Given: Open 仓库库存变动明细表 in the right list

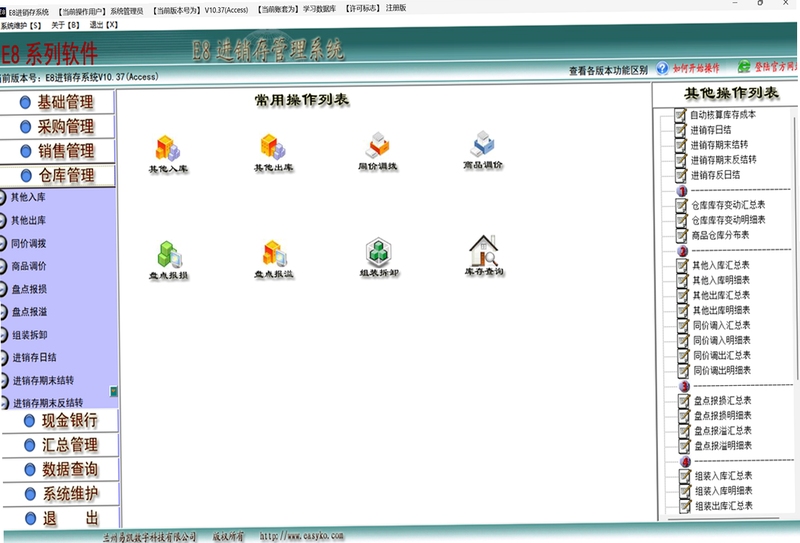Looking at the screenshot, I should 729,220.
